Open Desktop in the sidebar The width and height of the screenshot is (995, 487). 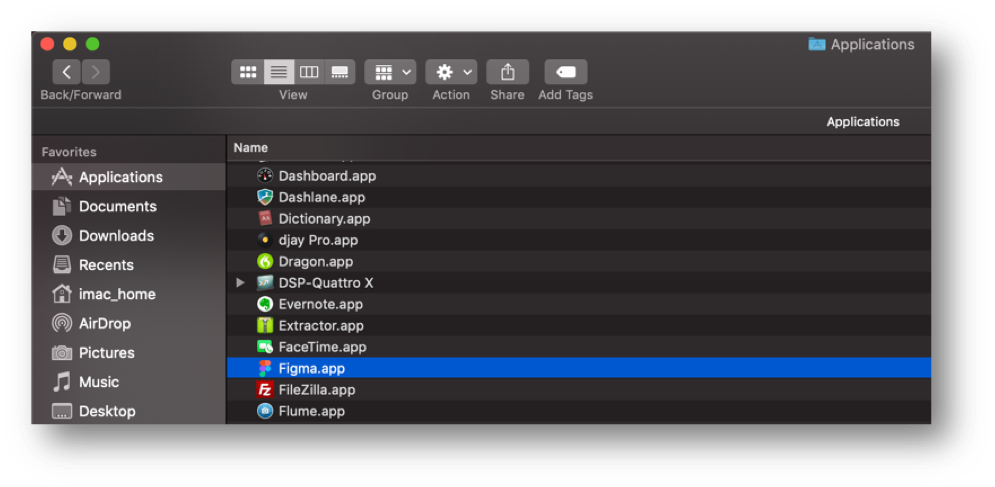pos(129,411)
